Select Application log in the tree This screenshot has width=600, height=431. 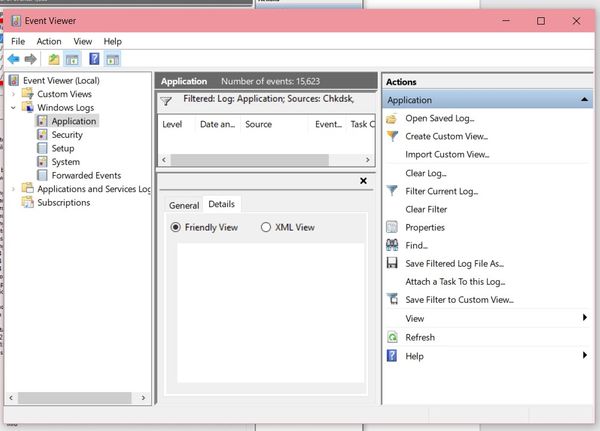(x=74, y=121)
